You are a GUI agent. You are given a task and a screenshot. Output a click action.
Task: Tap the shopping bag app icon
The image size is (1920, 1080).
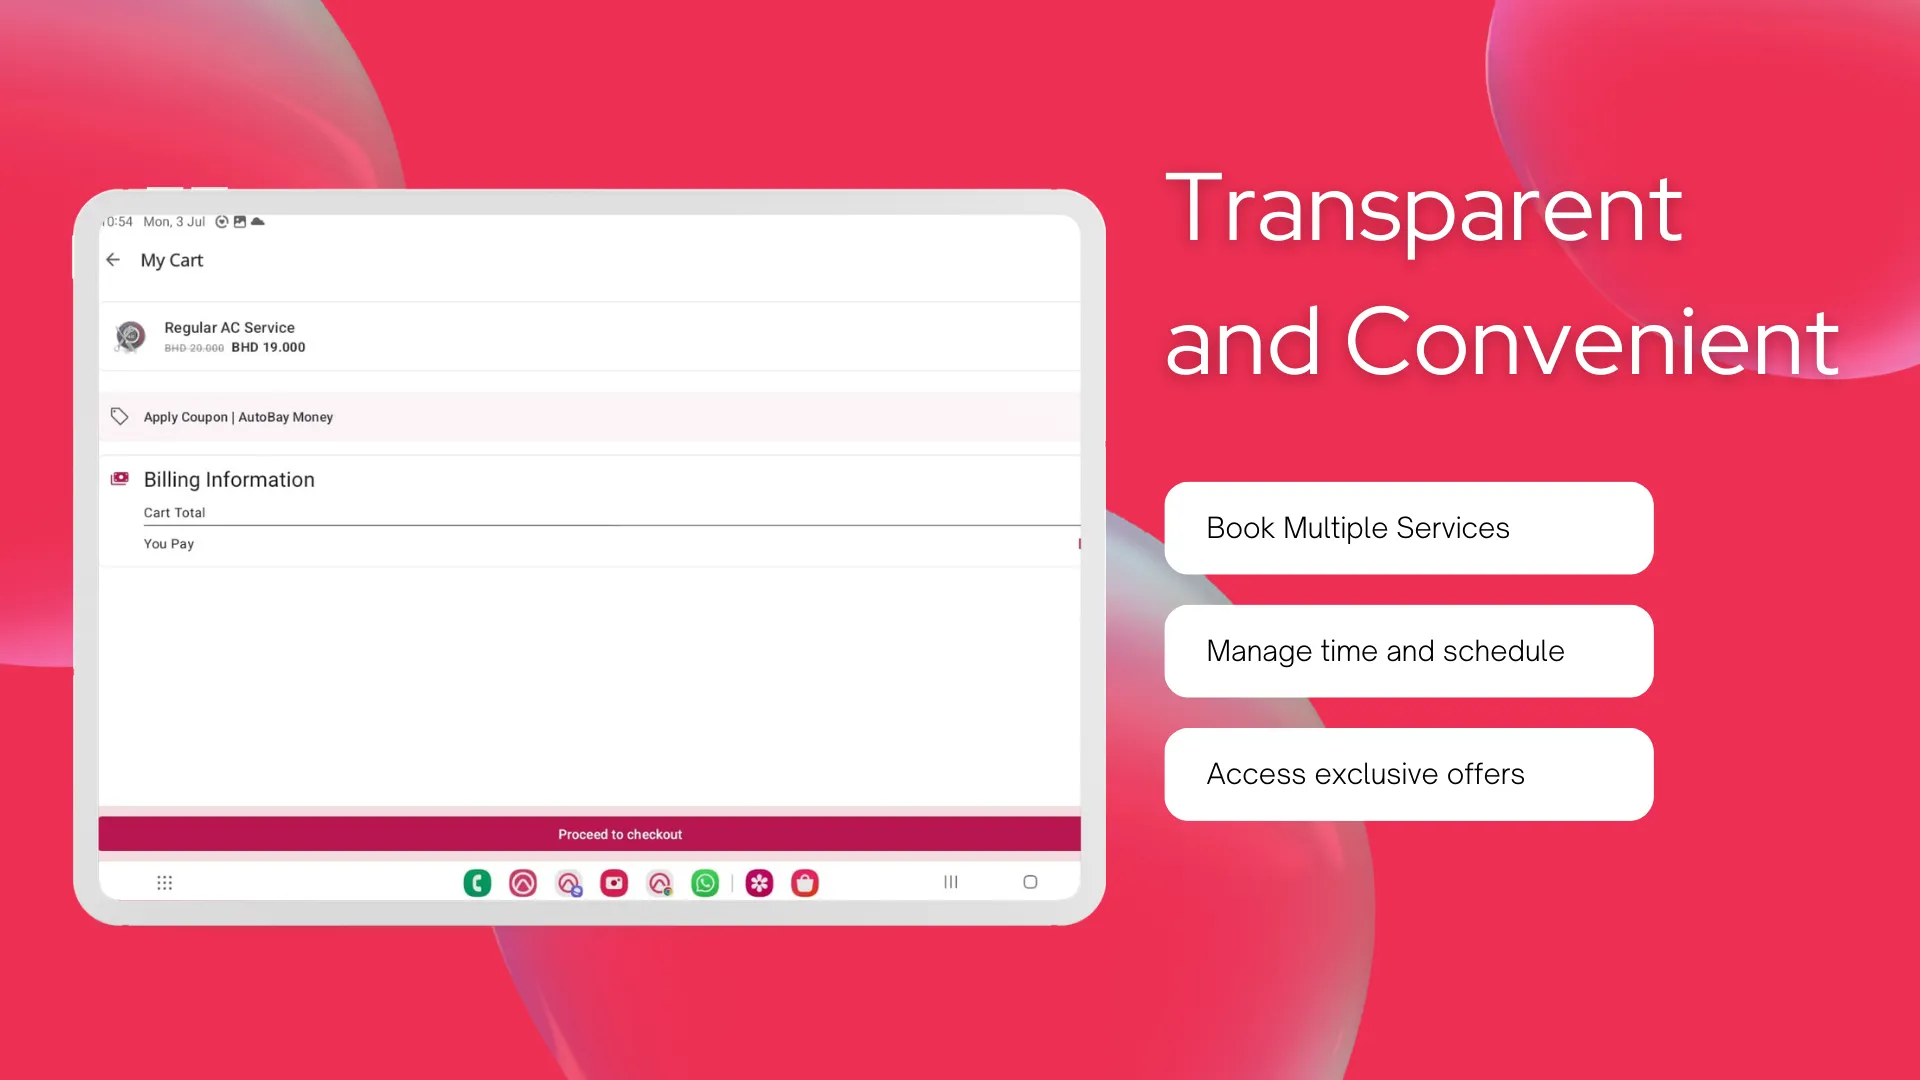(804, 882)
